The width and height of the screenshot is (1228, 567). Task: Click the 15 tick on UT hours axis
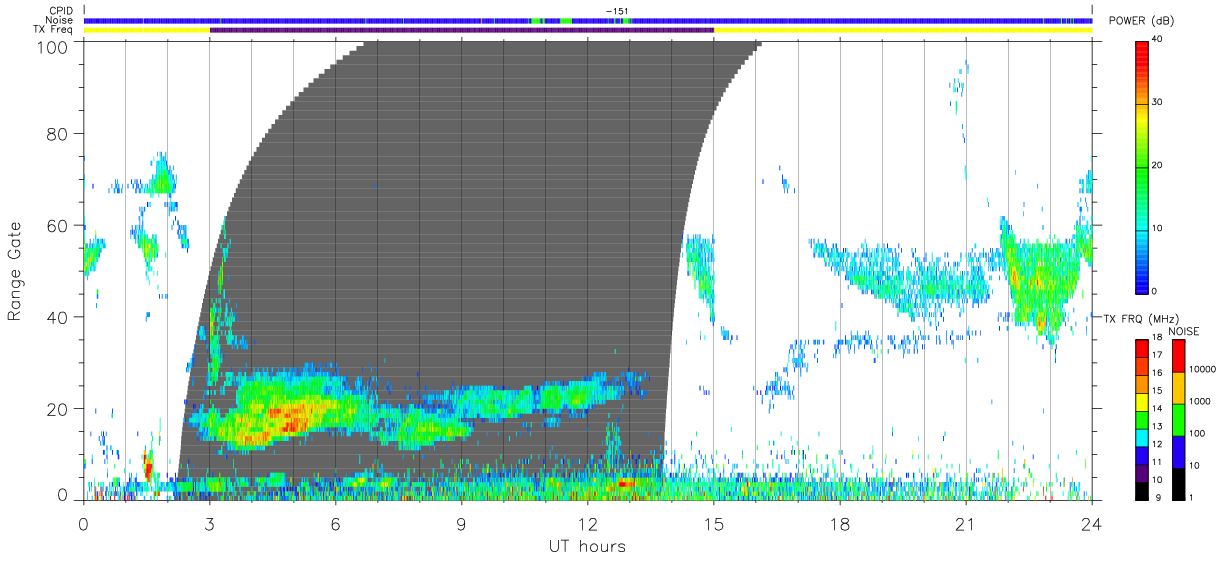[x=714, y=524]
